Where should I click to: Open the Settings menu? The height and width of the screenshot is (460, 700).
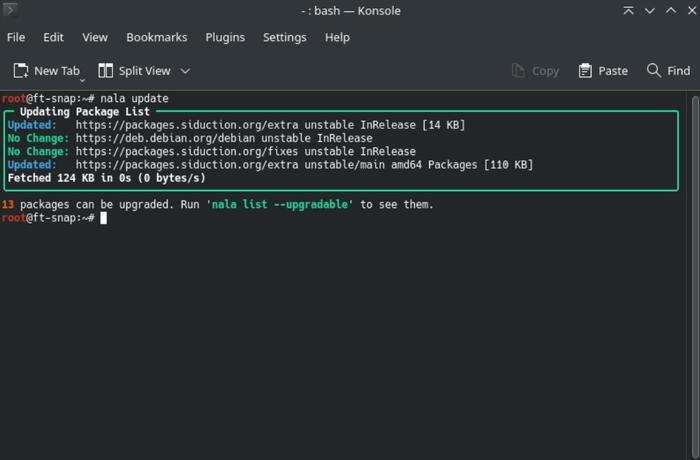click(x=284, y=37)
